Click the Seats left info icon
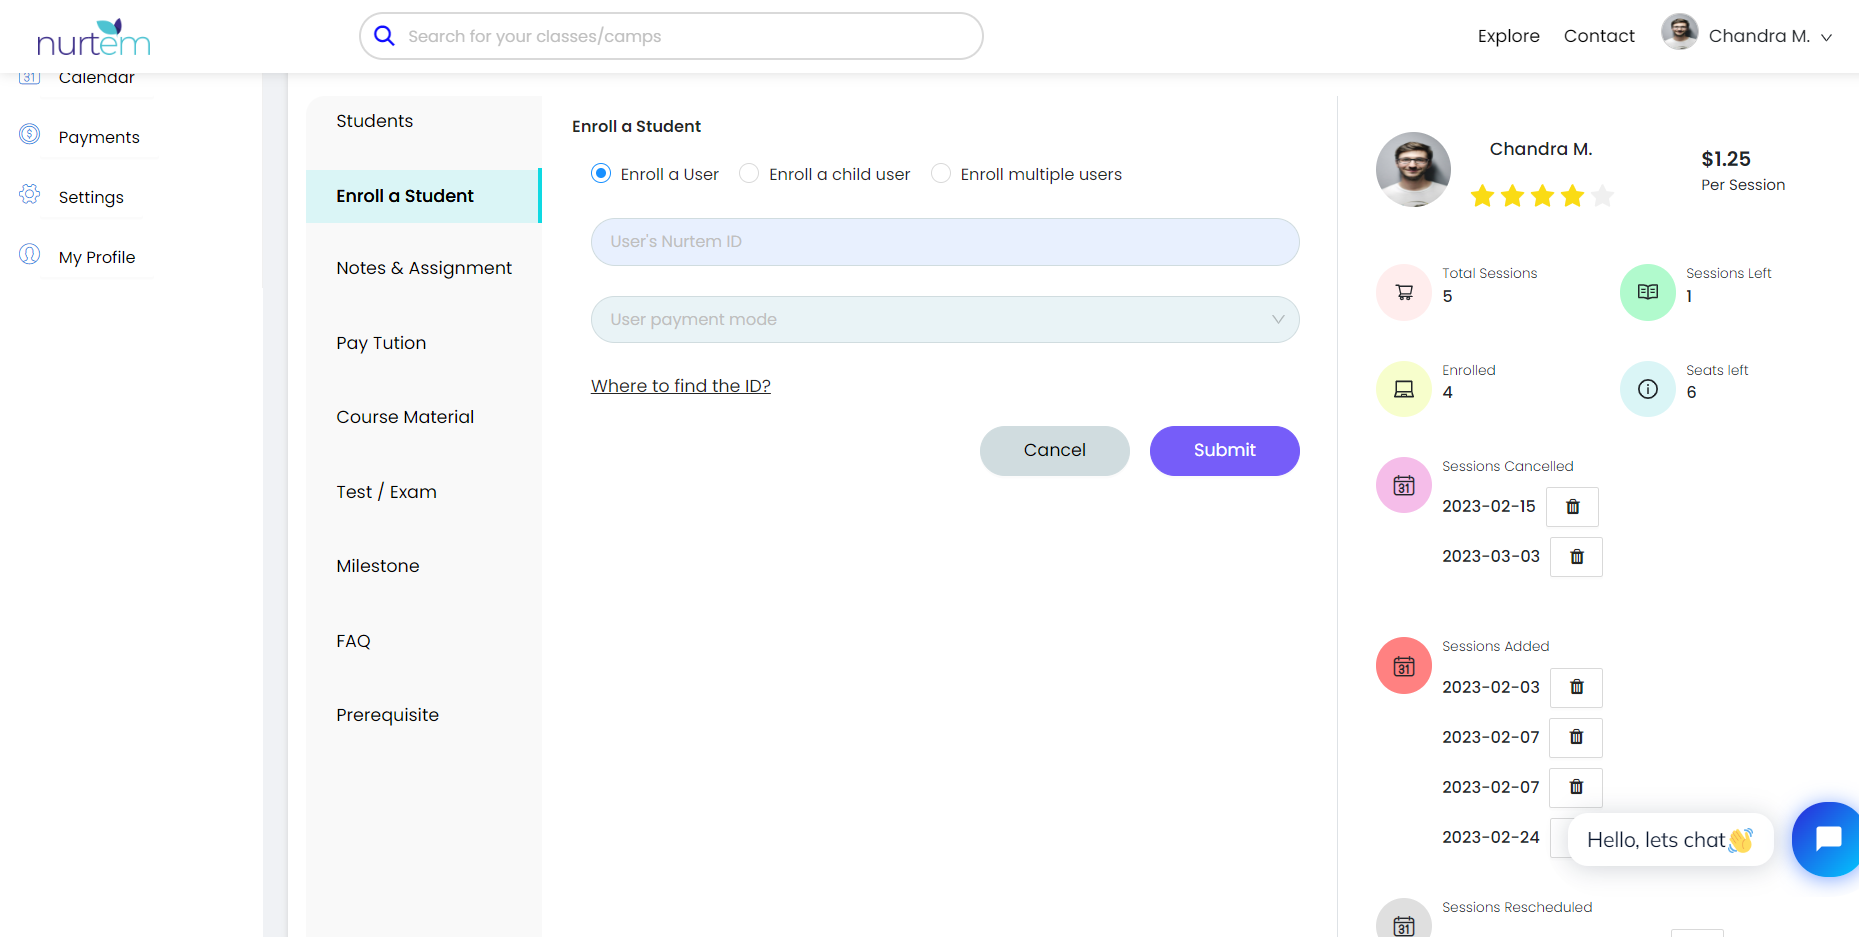The width and height of the screenshot is (1859, 937). (x=1647, y=389)
